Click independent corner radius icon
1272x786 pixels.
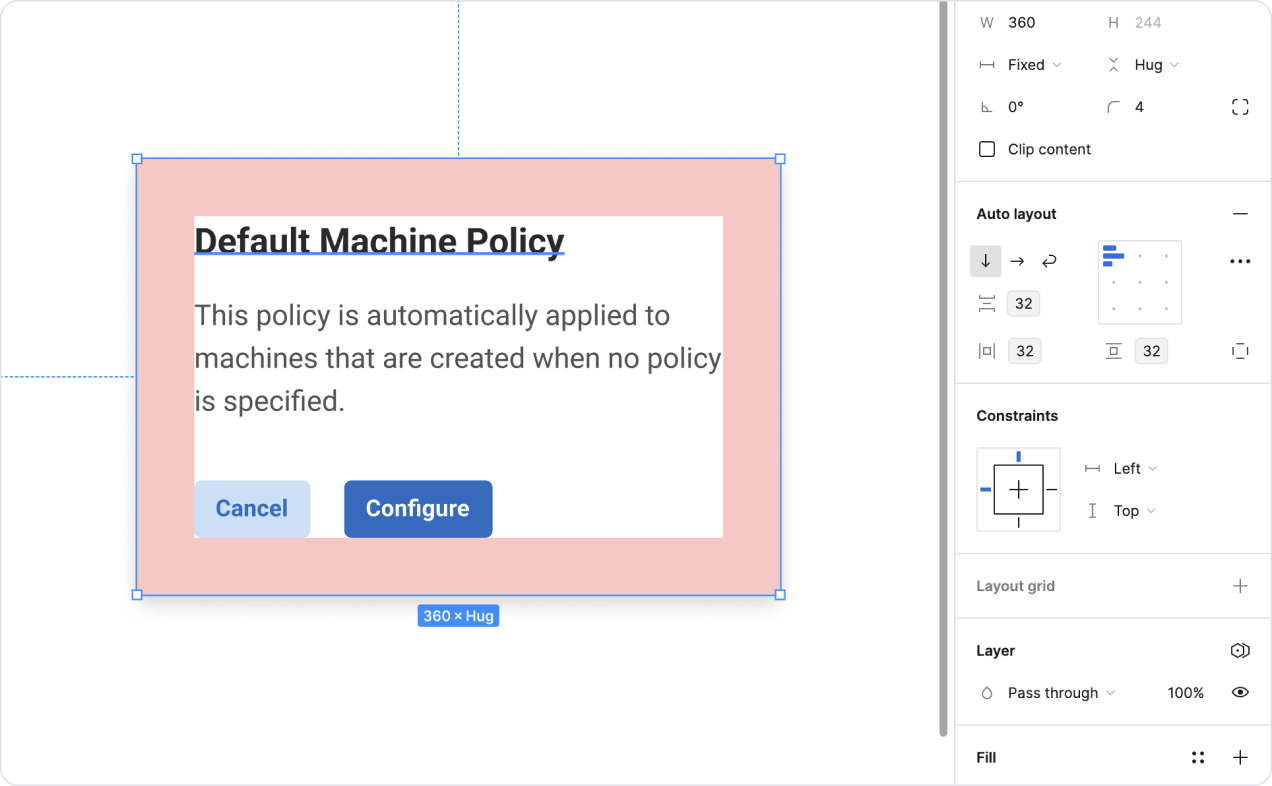point(1240,107)
